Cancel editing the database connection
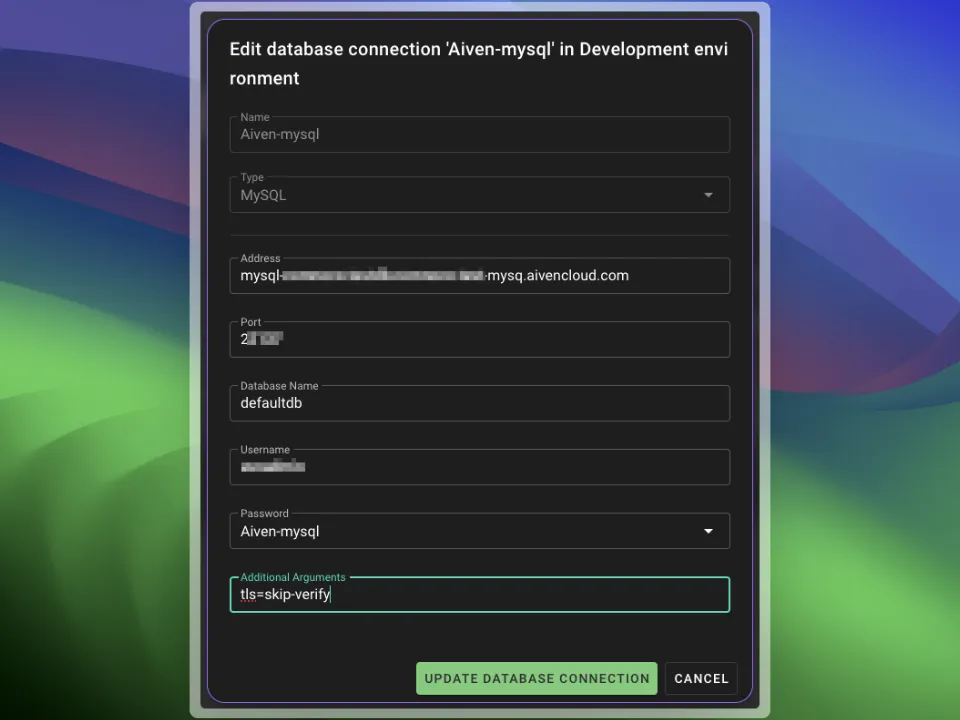Screen dimensions: 960x720 [x=701, y=678]
